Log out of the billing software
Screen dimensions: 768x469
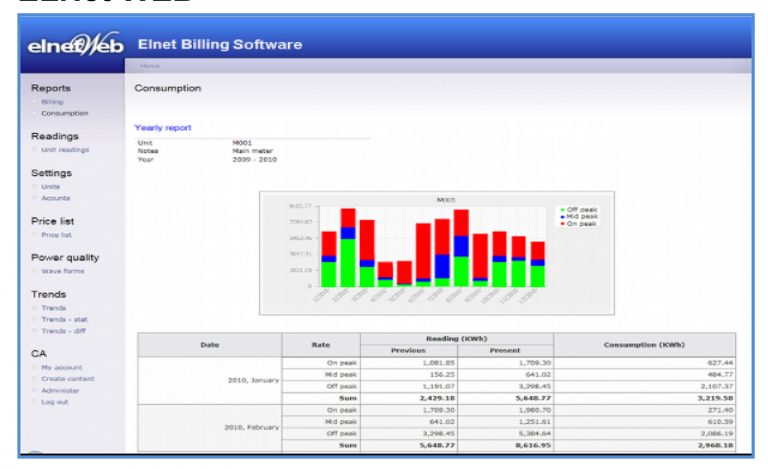[55, 402]
